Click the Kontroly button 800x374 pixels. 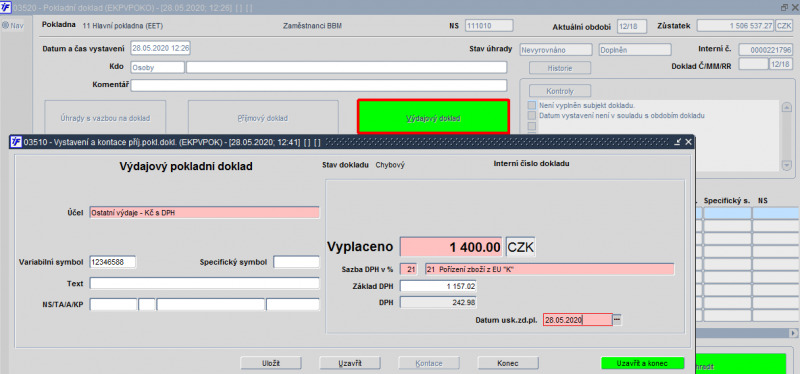tap(560, 91)
